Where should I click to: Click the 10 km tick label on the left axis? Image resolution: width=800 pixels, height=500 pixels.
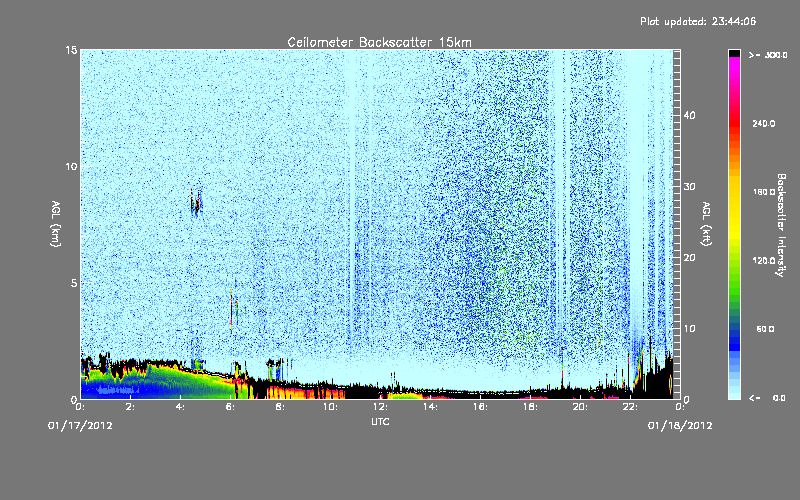tap(71, 167)
